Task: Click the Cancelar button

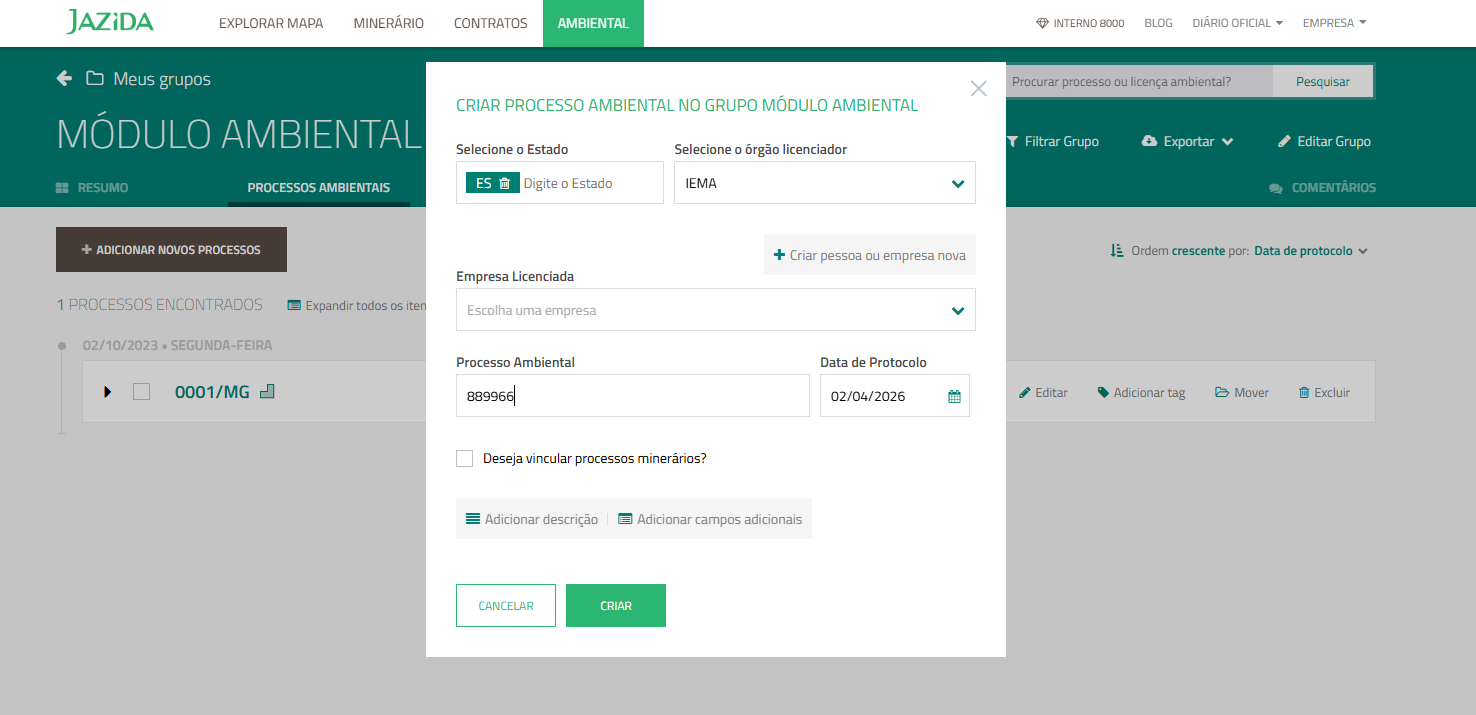Action: 505,605
